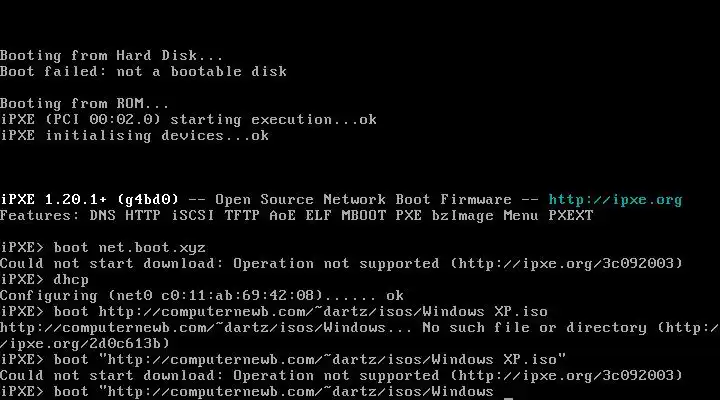720x400 pixels.
Task: Click the net0 MAC address c0:11:ab:69:42:08
Action: click(x=237, y=295)
